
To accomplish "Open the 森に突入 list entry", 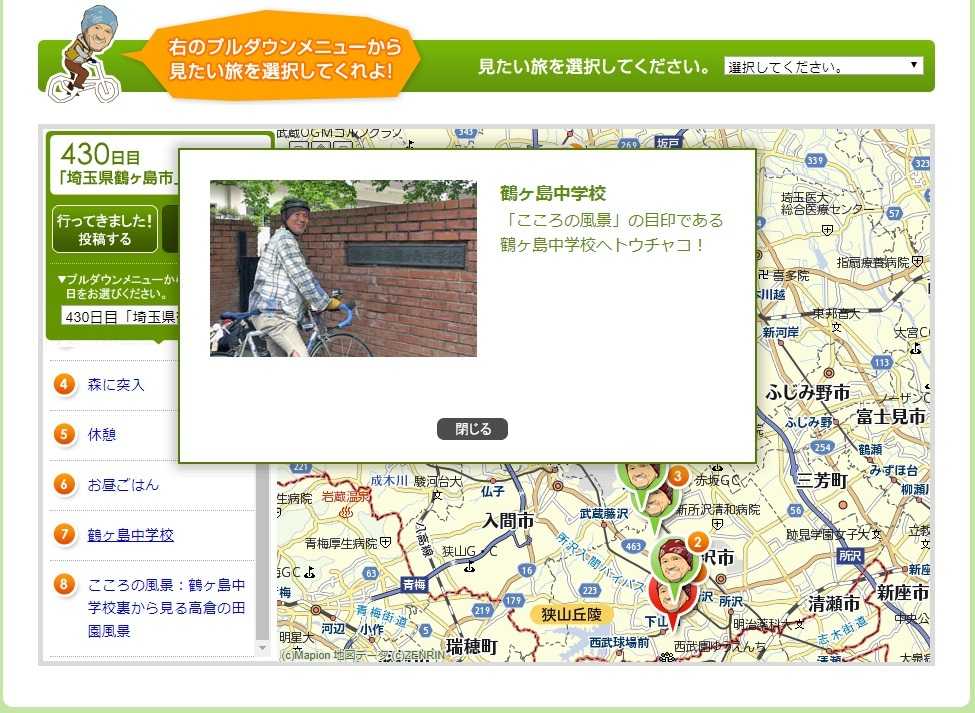I will point(116,385).
